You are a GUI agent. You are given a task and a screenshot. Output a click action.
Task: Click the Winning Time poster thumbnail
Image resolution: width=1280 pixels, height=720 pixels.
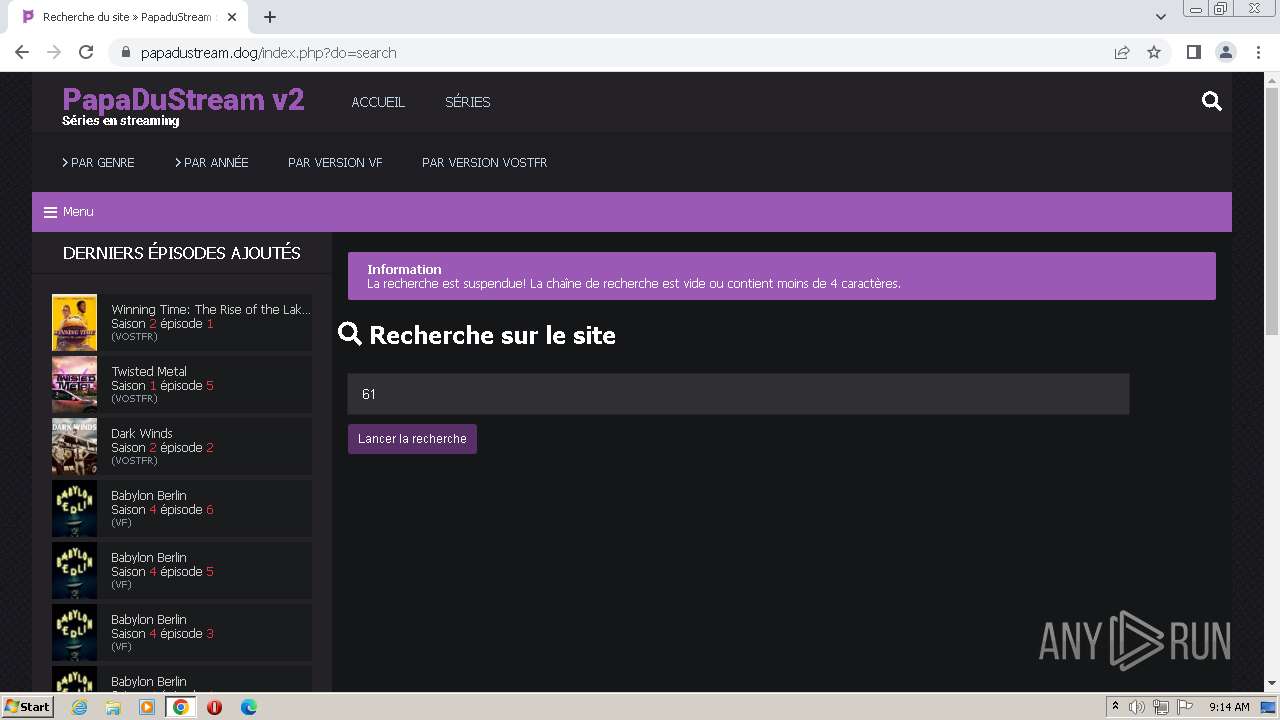tap(74, 322)
